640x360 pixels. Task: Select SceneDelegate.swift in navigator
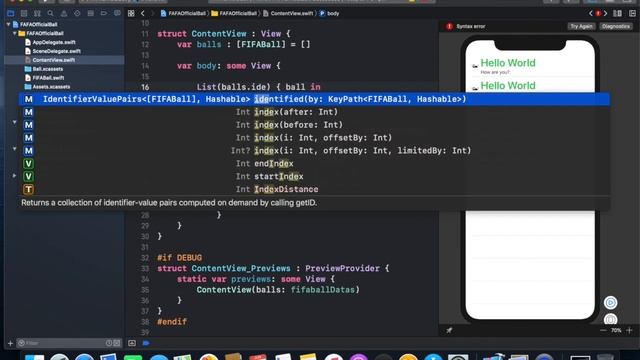56,51
